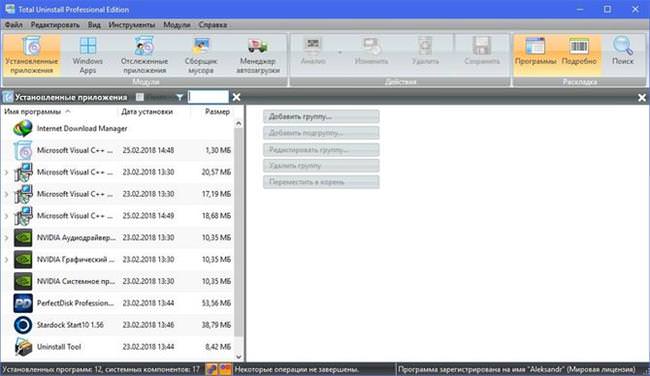This screenshot has width=650, height=376.
Task: Open the Модули menu
Action: click(x=177, y=25)
